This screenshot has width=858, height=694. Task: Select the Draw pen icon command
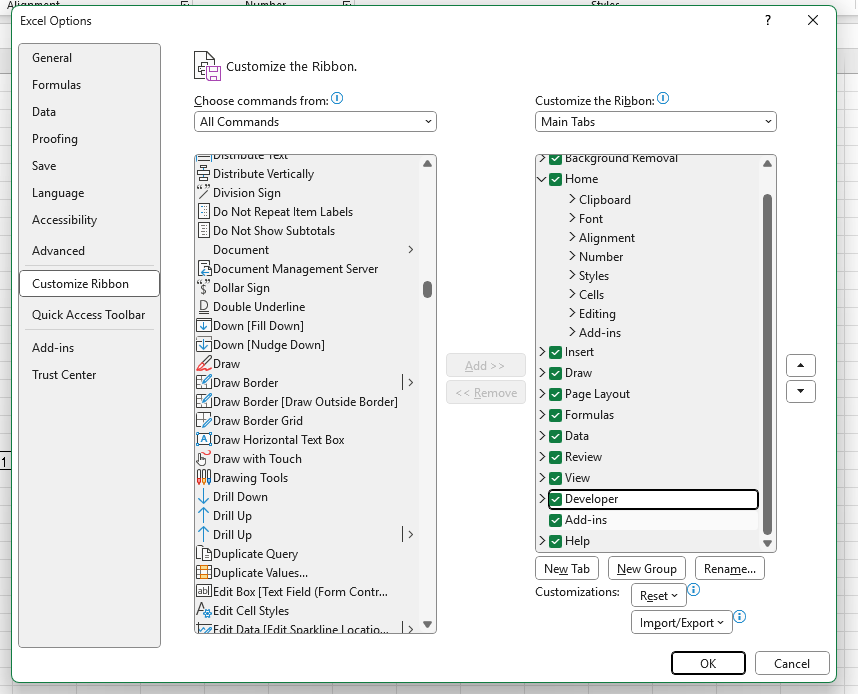204,364
